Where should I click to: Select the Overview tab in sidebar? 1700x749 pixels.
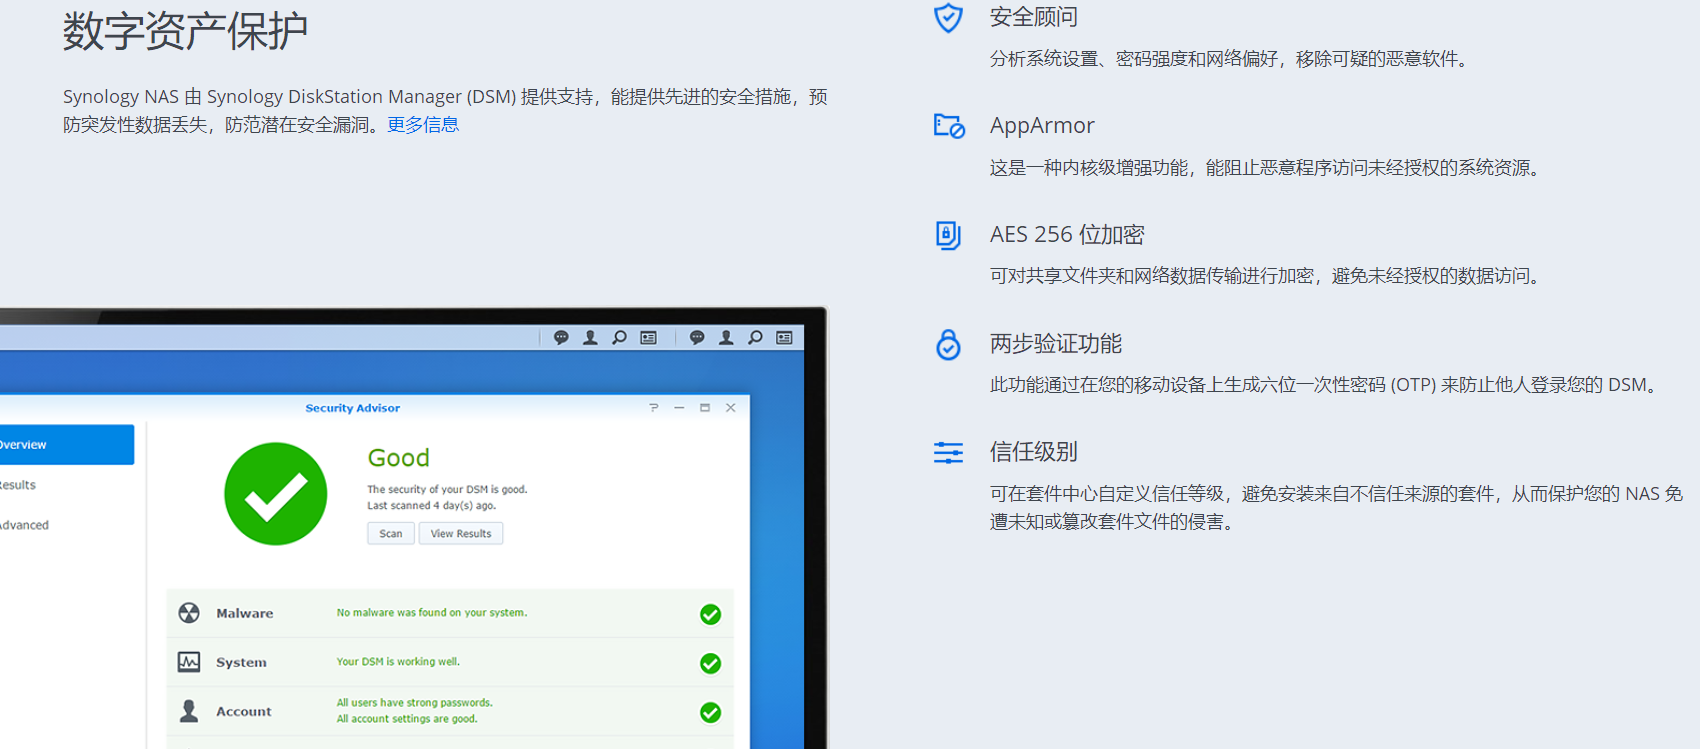[60, 445]
